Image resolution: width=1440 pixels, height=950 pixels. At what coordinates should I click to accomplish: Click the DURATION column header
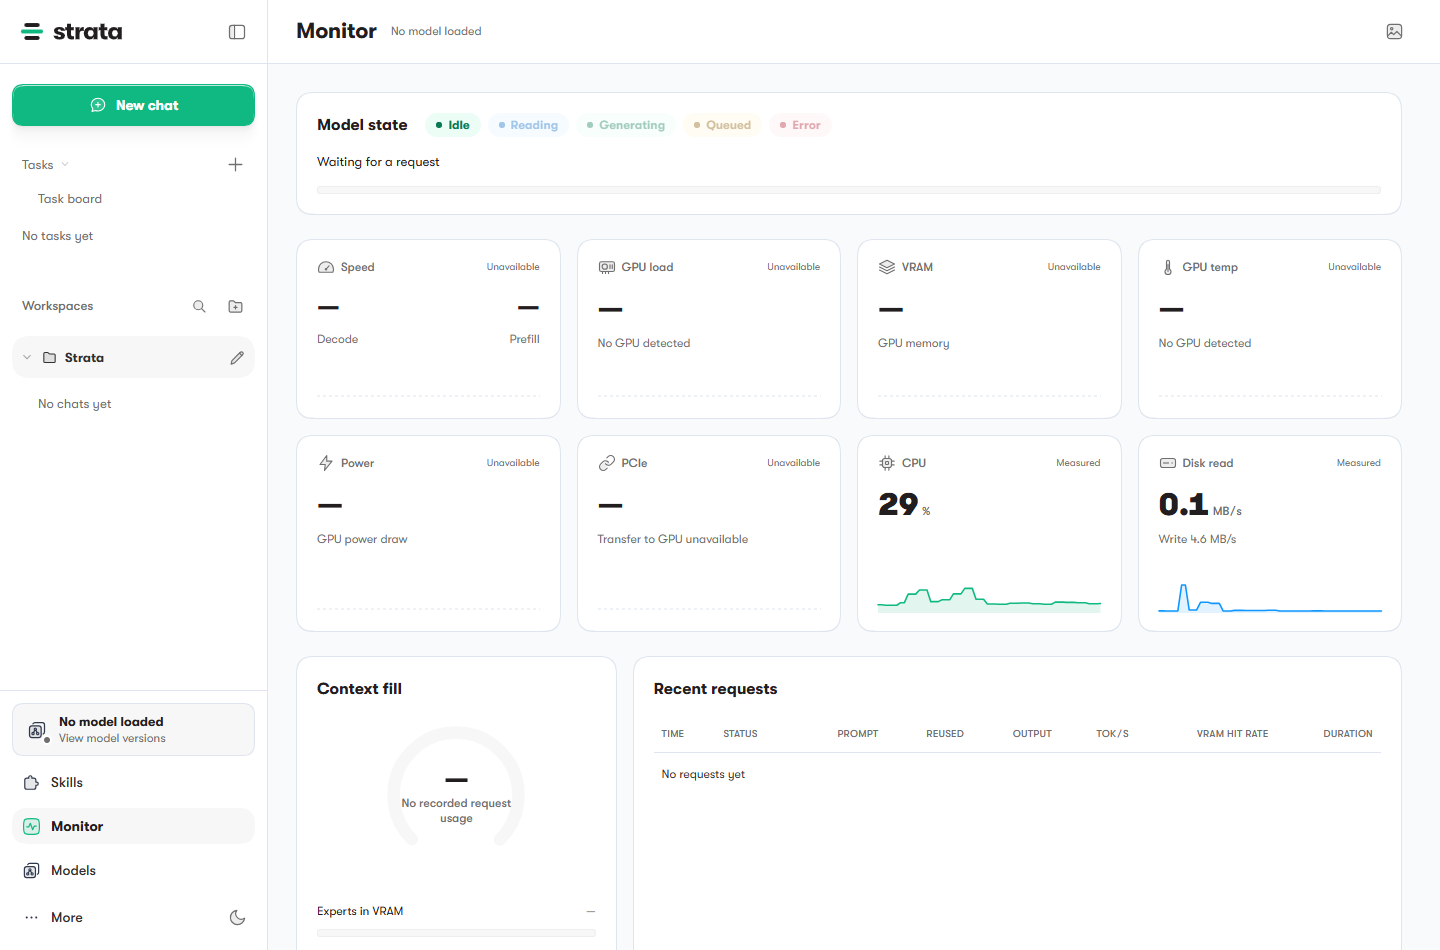point(1348,734)
